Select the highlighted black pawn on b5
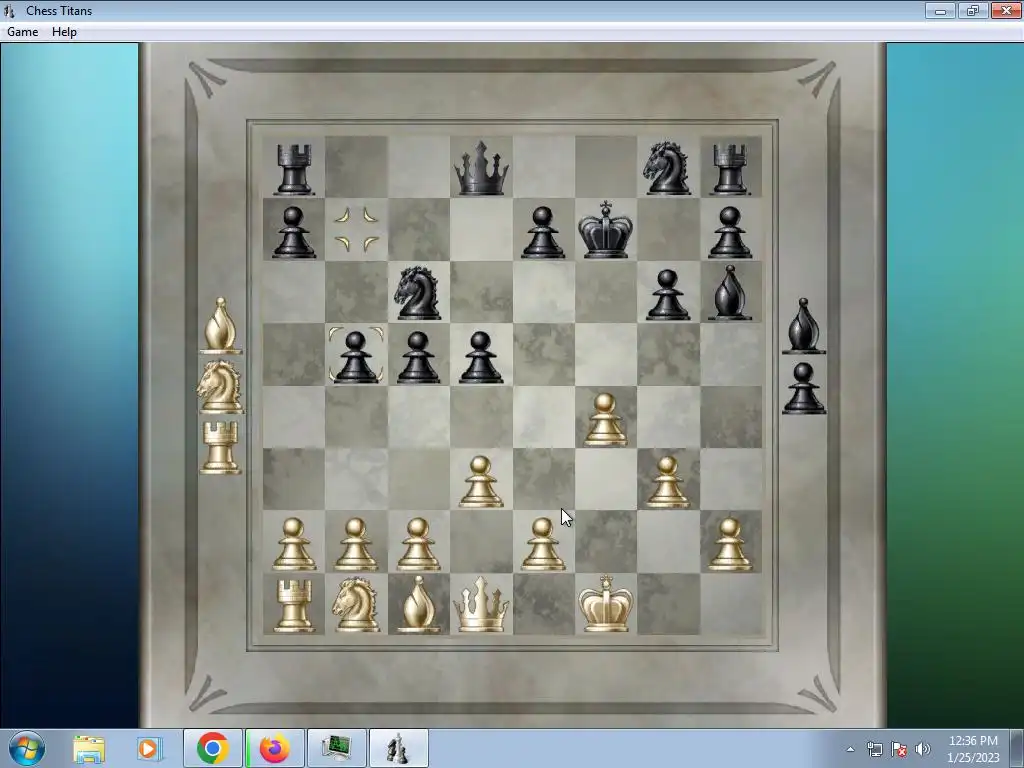 [356, 357]
